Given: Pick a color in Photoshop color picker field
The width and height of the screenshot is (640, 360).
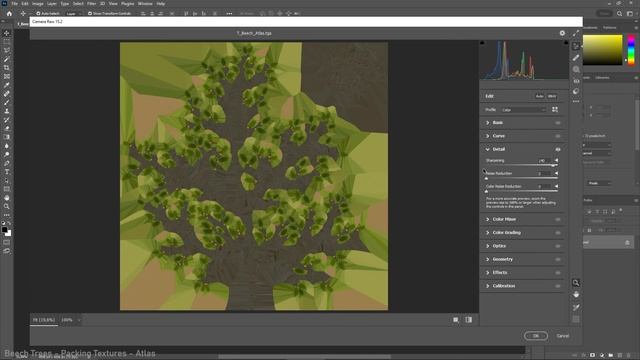Looking at the screenshot, I should [602, 50].
